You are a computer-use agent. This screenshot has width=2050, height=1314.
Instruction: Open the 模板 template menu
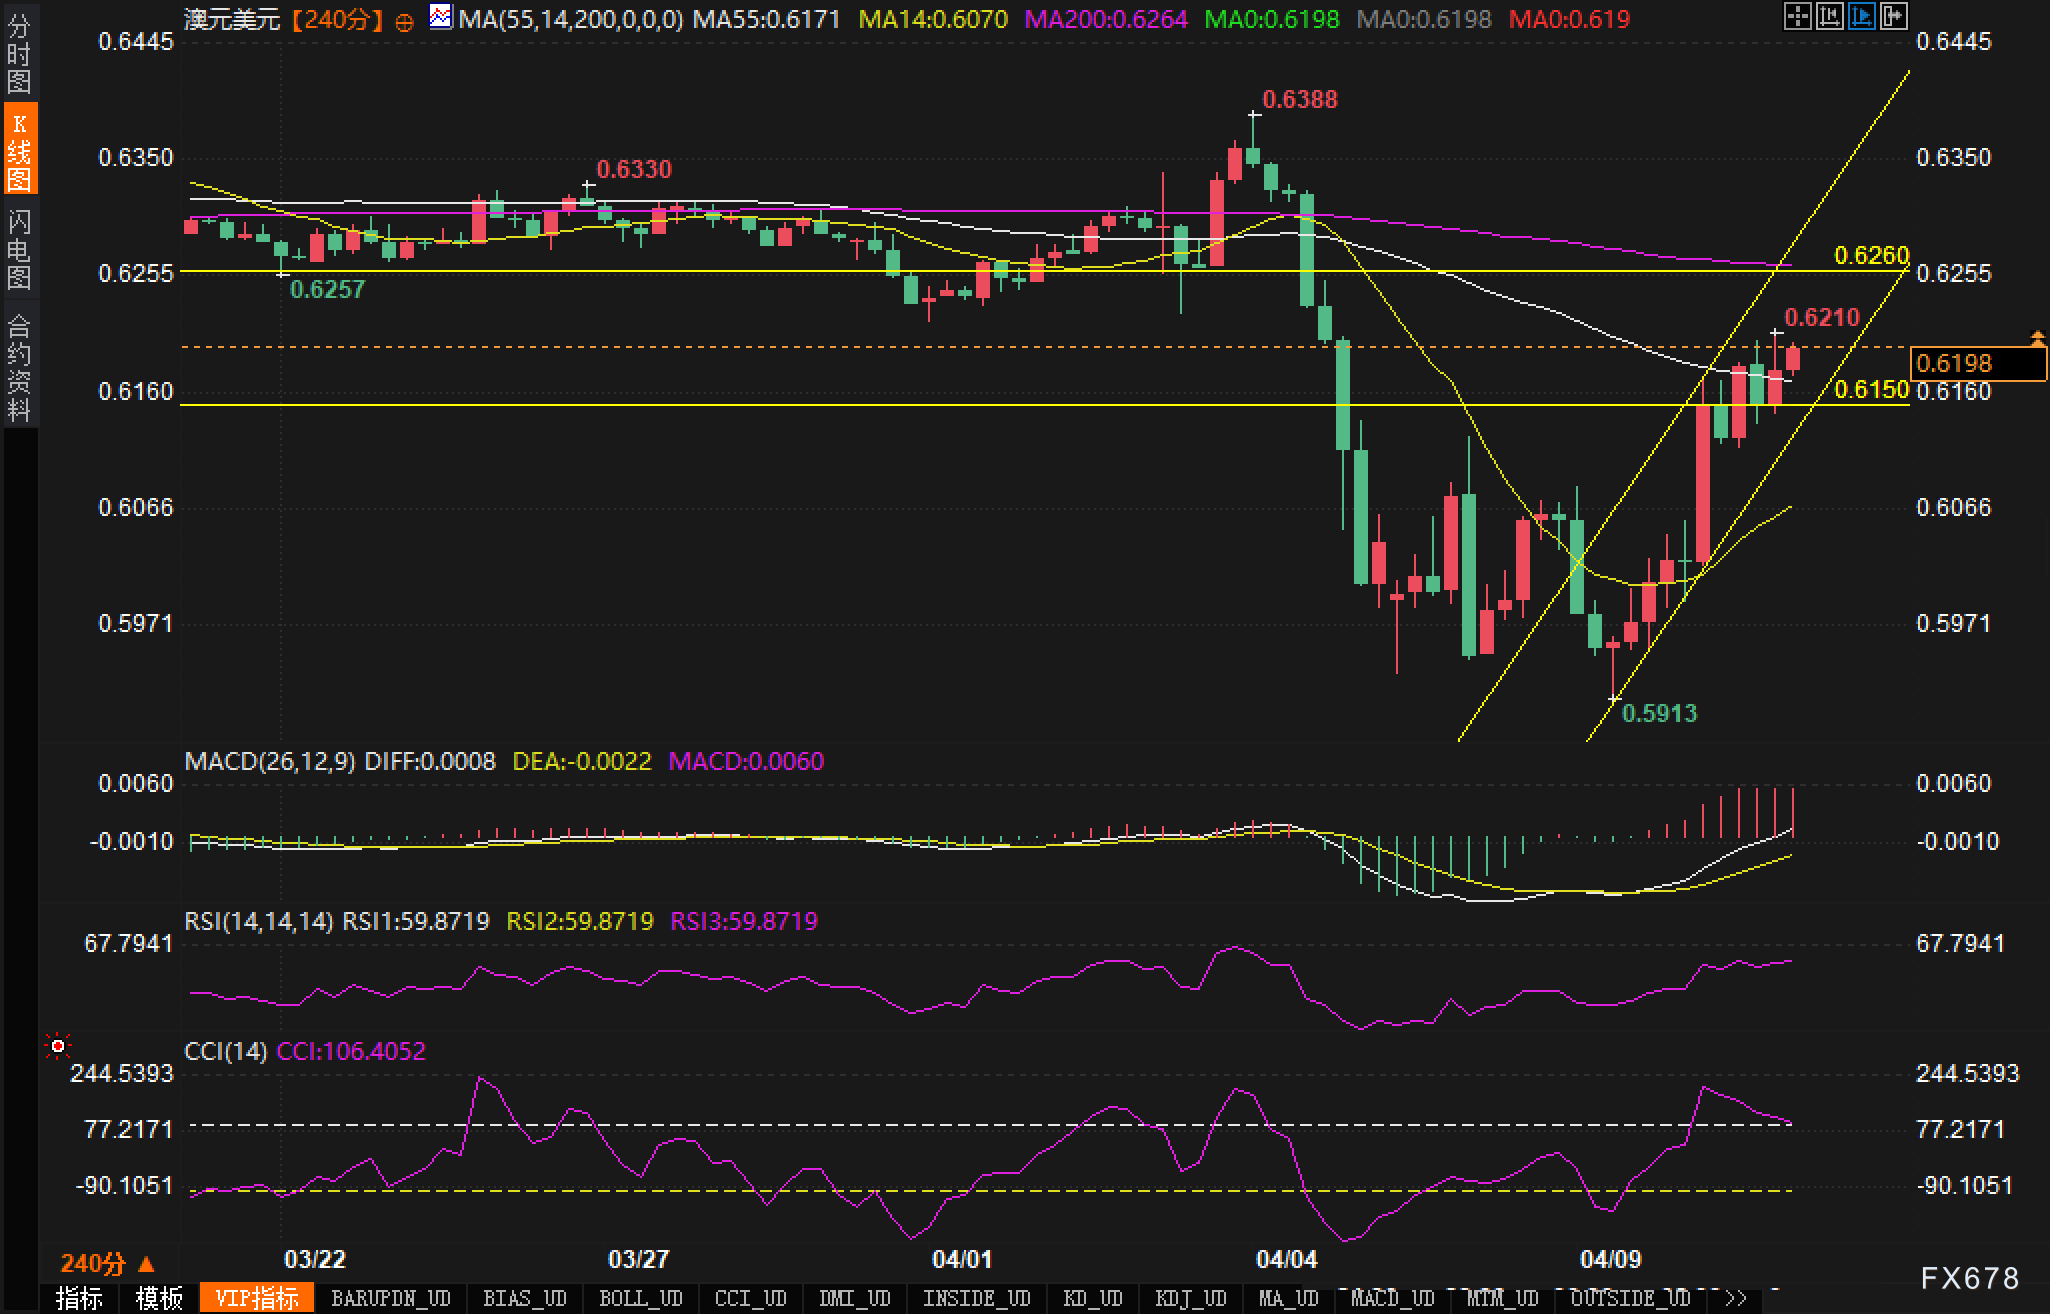tap(159, 1298)
